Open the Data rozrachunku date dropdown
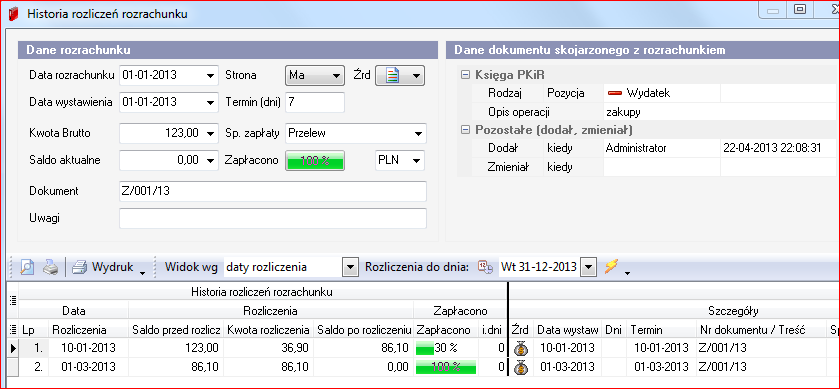 (211, 76)
